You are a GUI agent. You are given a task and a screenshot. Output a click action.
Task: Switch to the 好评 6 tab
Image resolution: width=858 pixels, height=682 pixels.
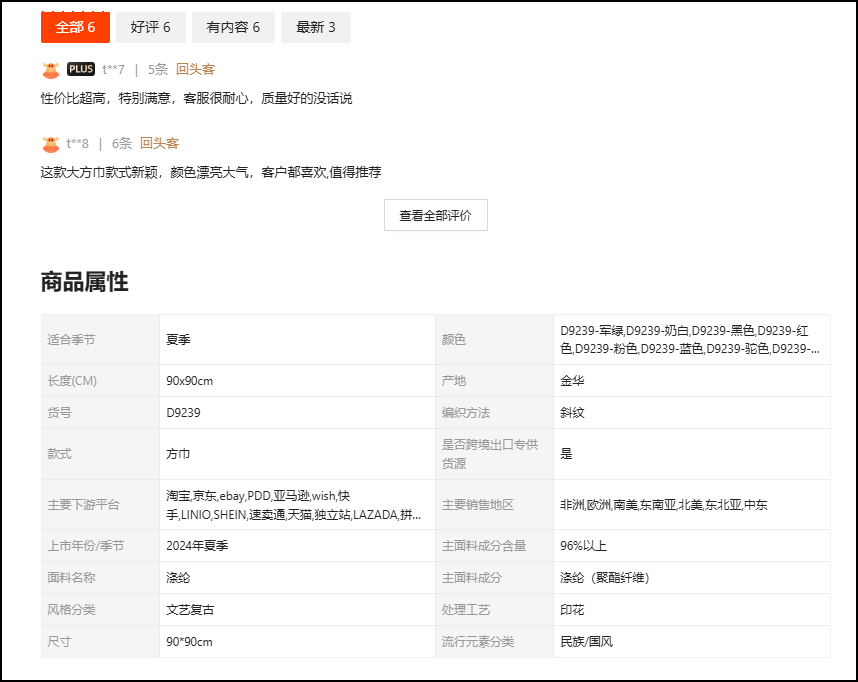[150, 27]
